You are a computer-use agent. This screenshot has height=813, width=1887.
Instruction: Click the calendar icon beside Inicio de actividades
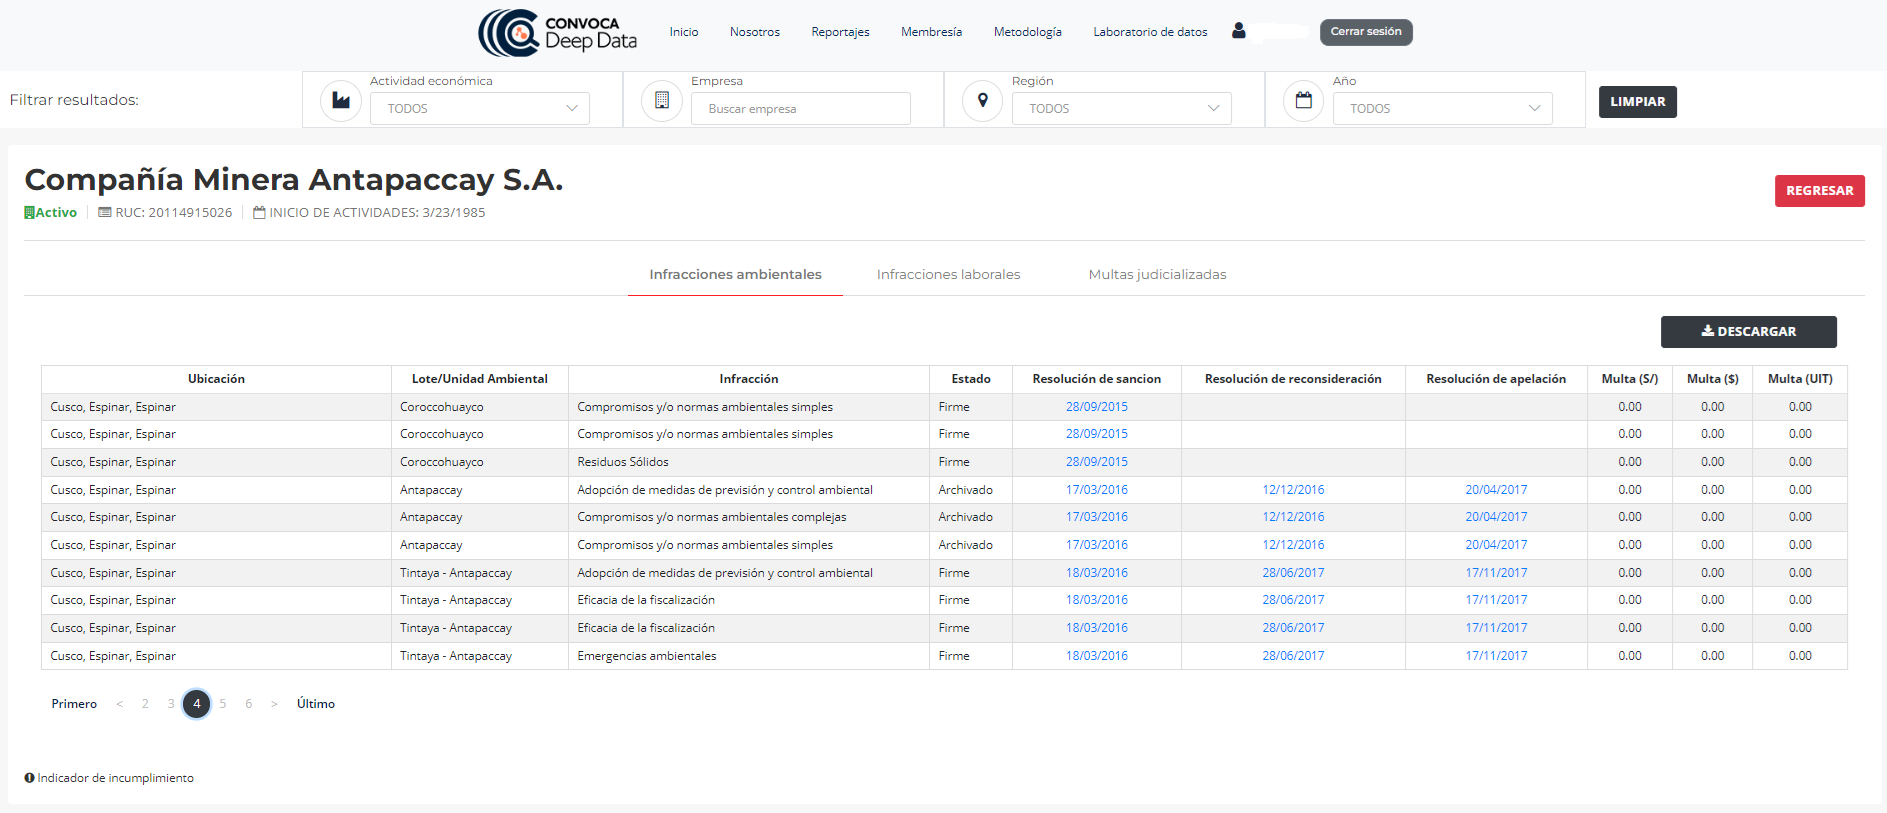click(259, 212)
